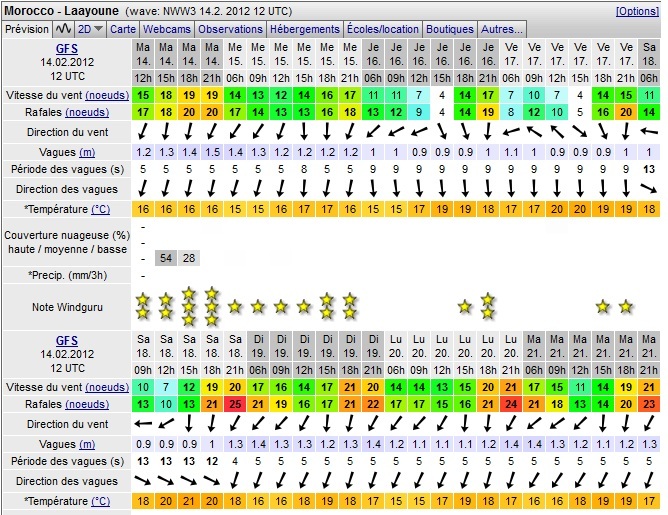Click the three-star rating under Ma 14. 21h
Screen dimensions: 668x515
[212, 307]
